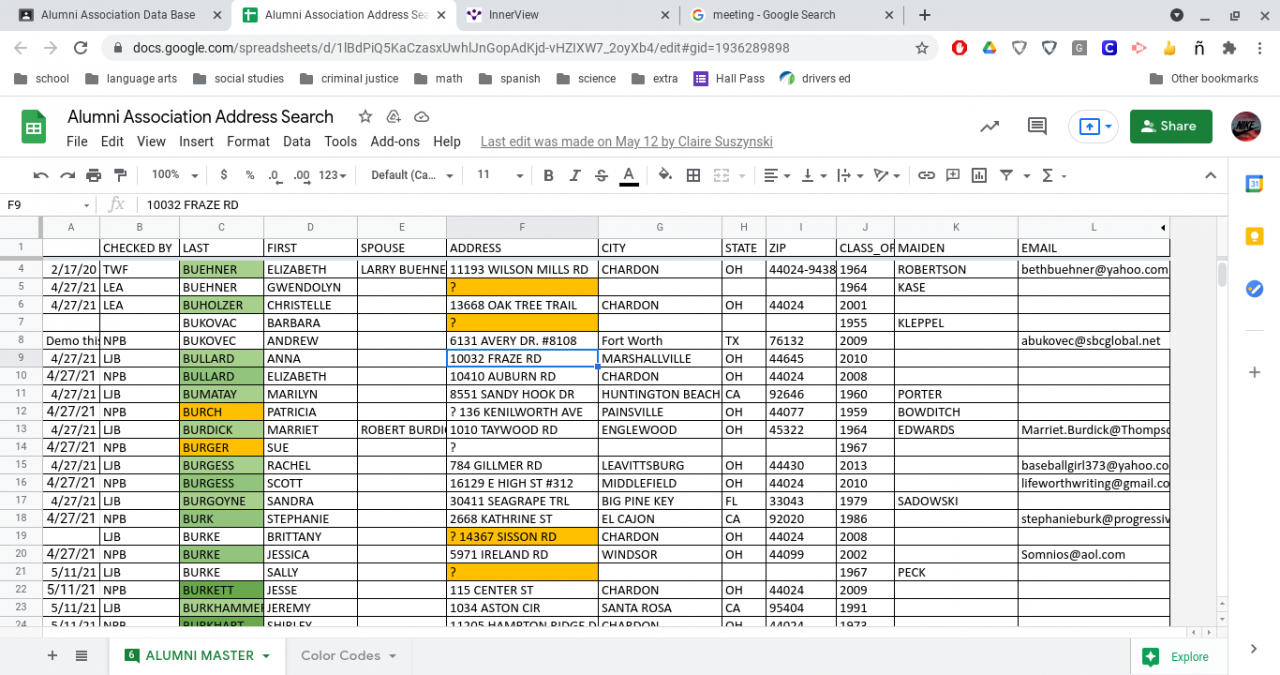
Task: Open comment history icon
Action: [x=1037, y=126]
